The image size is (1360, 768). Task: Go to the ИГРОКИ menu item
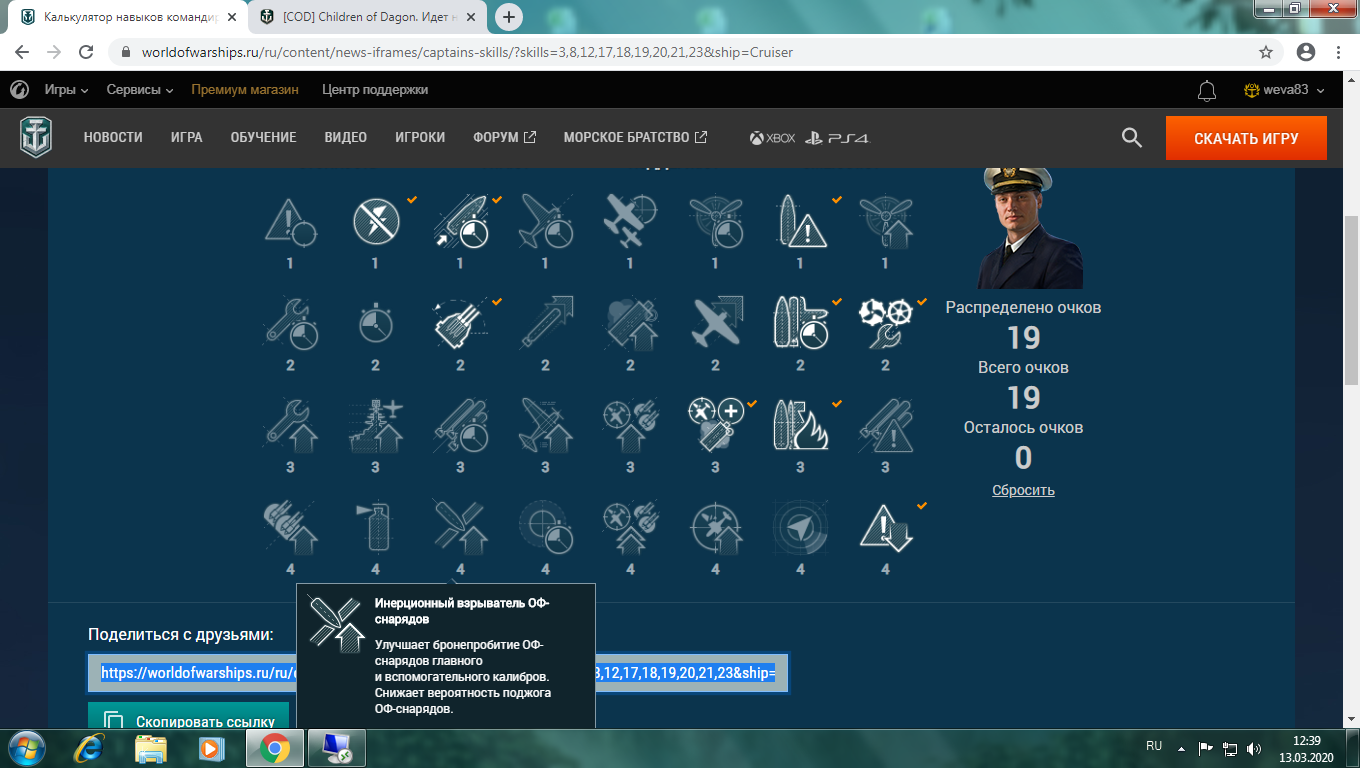(x=420, y=138)
